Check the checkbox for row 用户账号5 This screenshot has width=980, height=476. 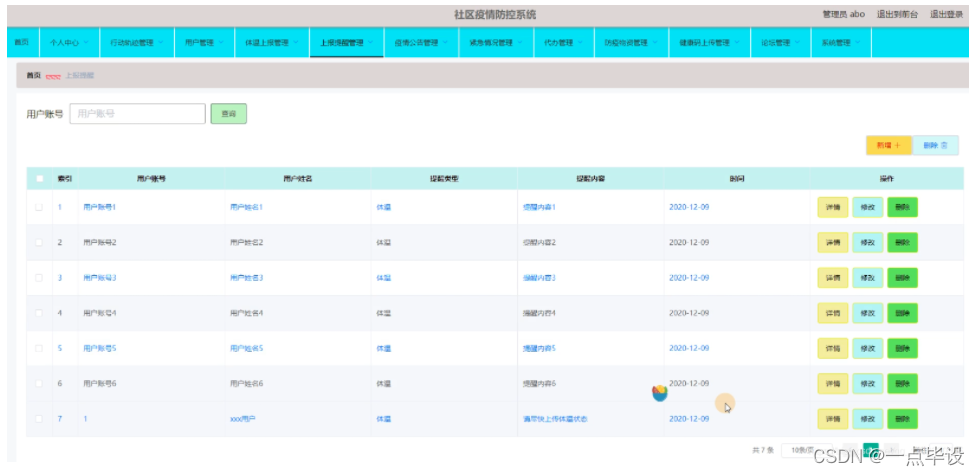(39, 348)
